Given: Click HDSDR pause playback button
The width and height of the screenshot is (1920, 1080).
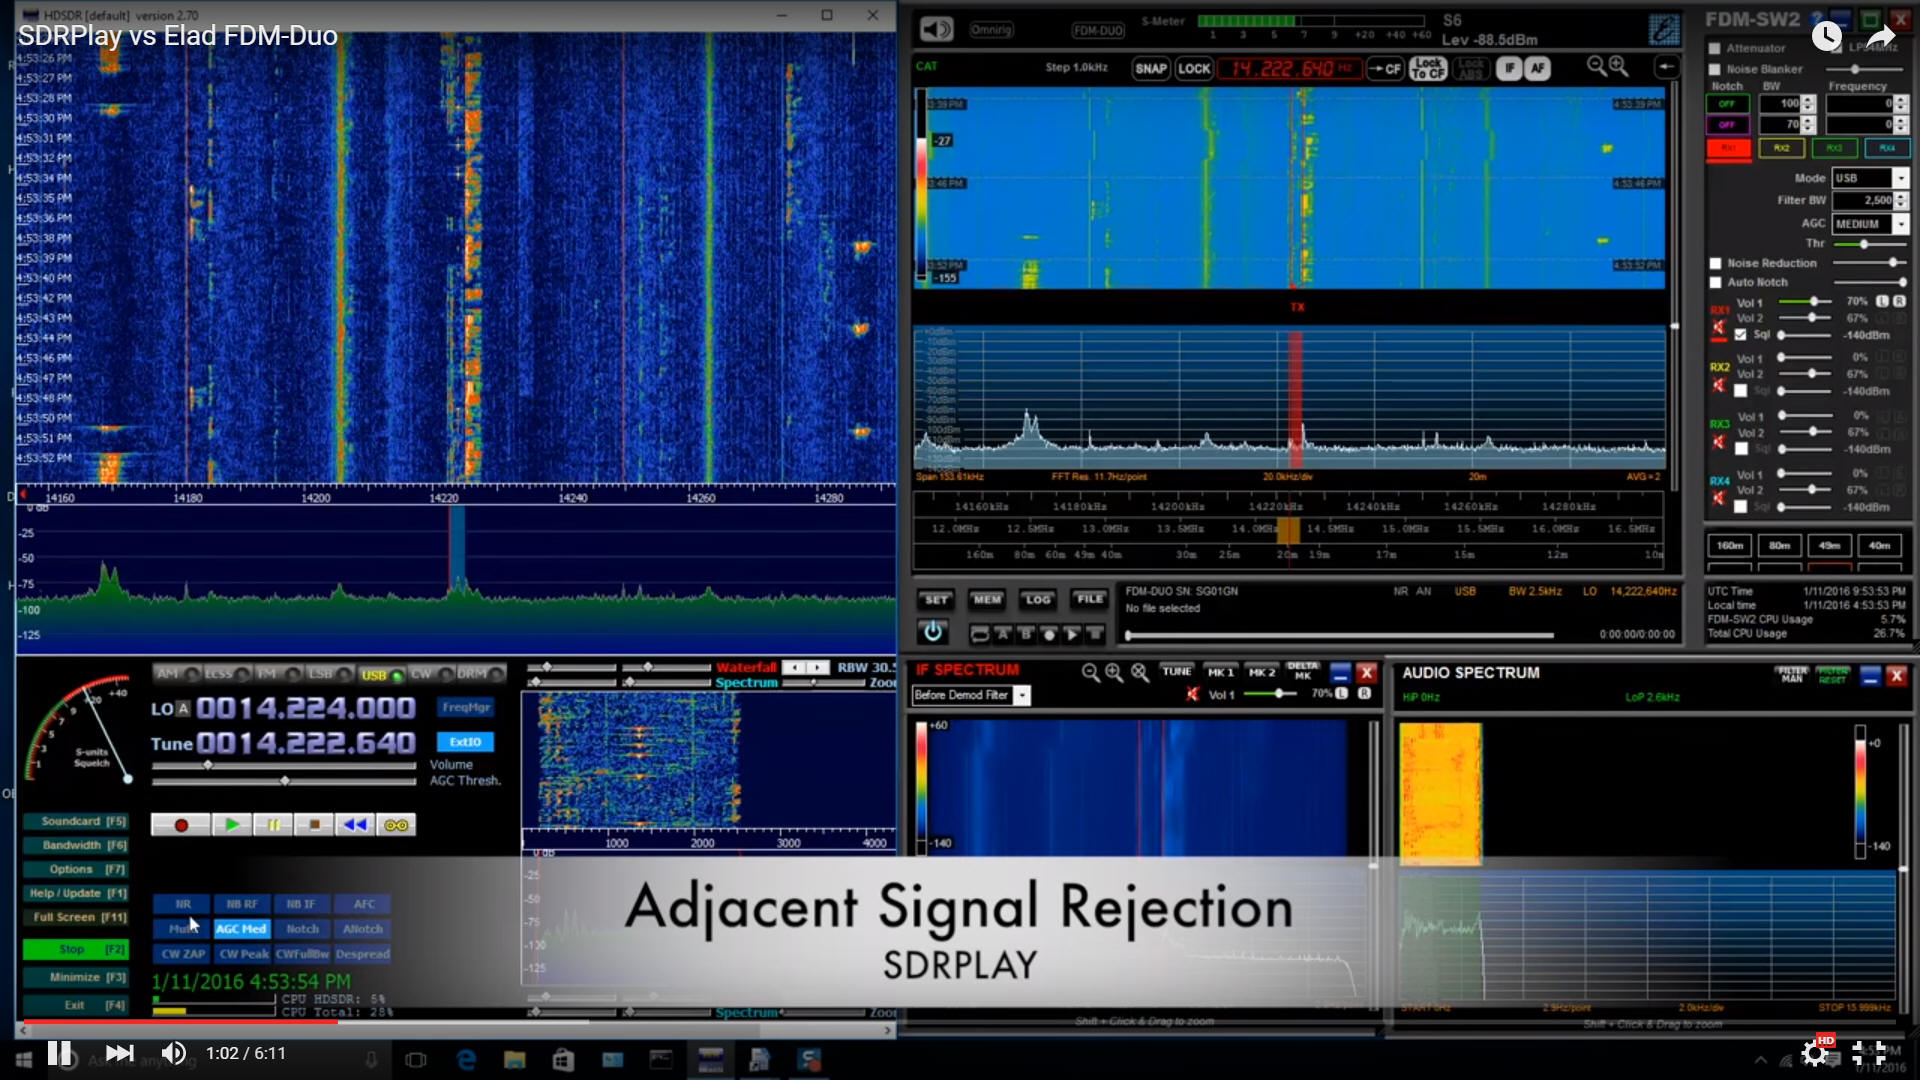Looking at the screenshot, I should (x=273, y=825).
